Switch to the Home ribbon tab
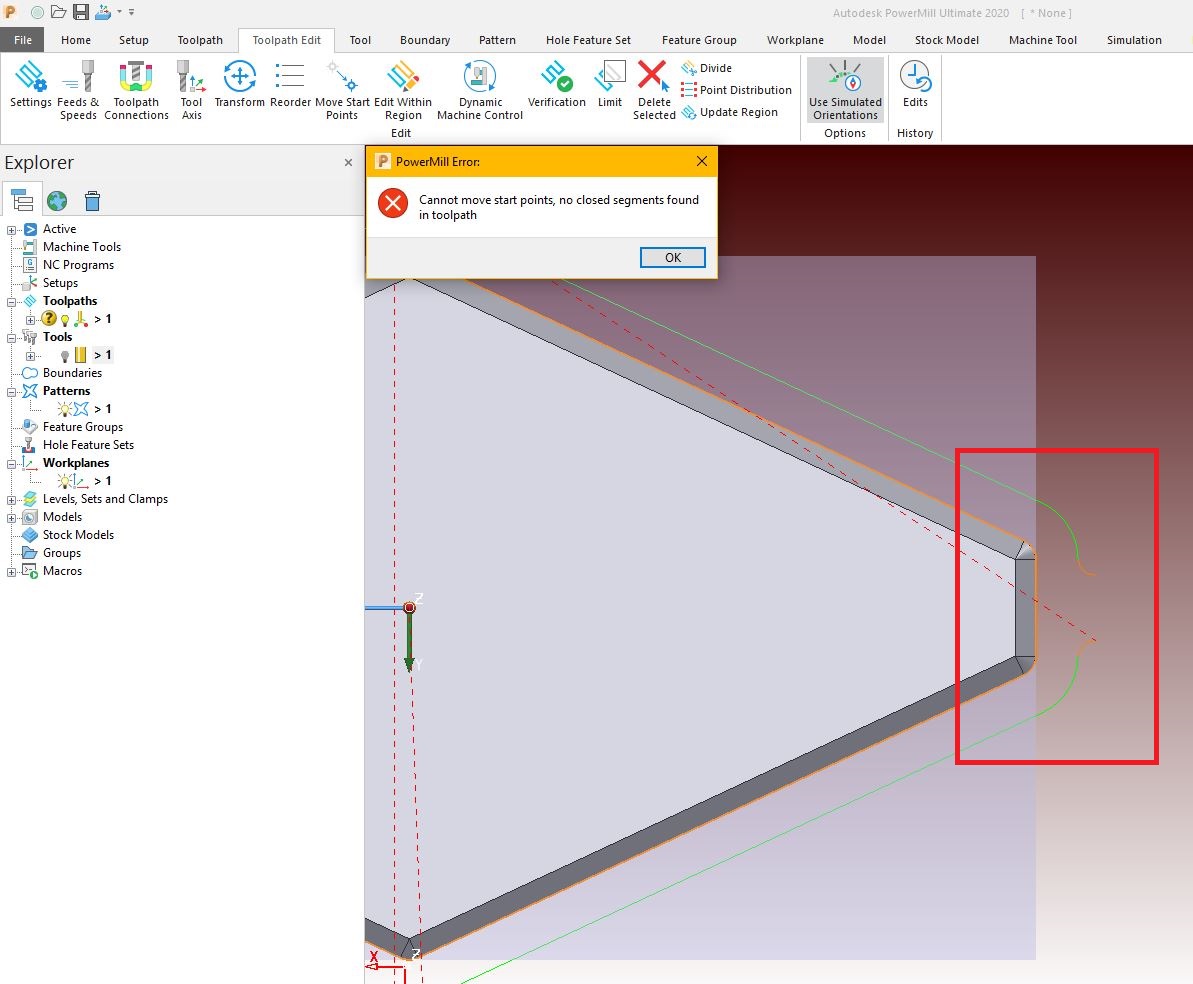Screen dimensions: 1193x984 [x=76, y=40]
